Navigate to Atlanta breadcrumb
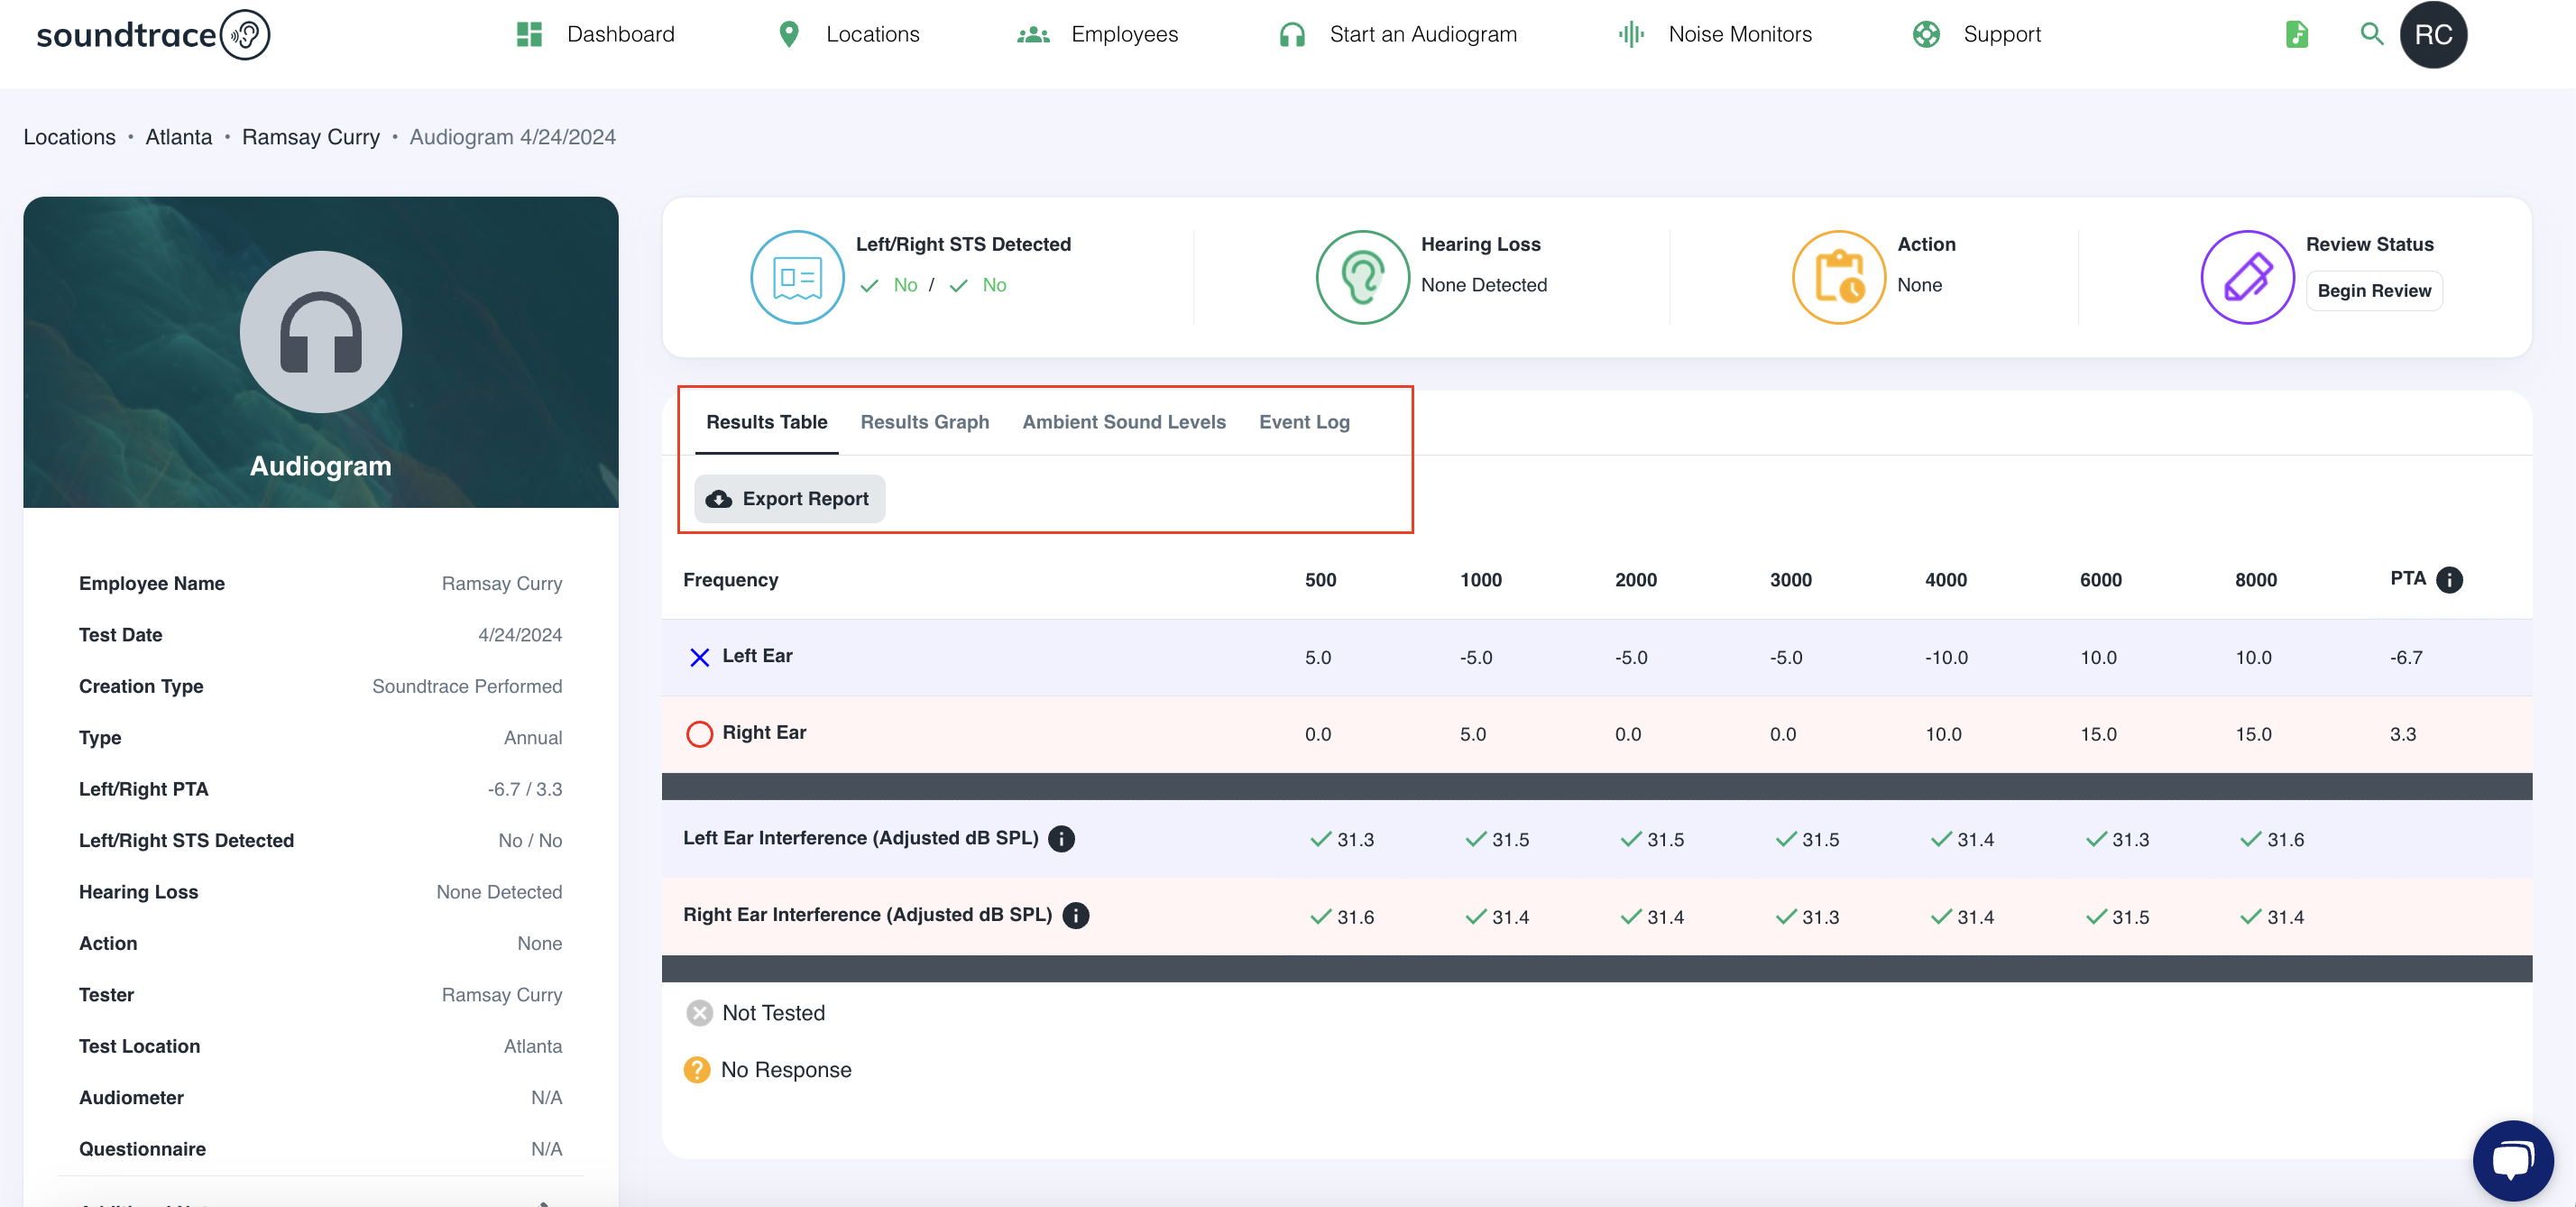 pyautogui.click(x=179, y=137)
